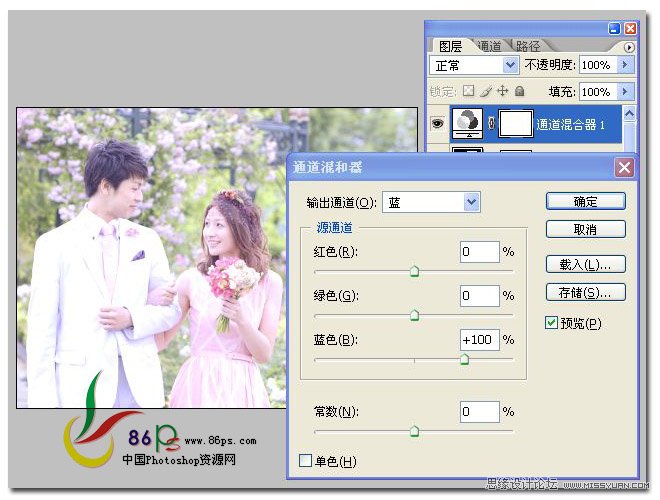Click the 载入(L)... button
Screen dimensions: 660x500
coord(585,264)
